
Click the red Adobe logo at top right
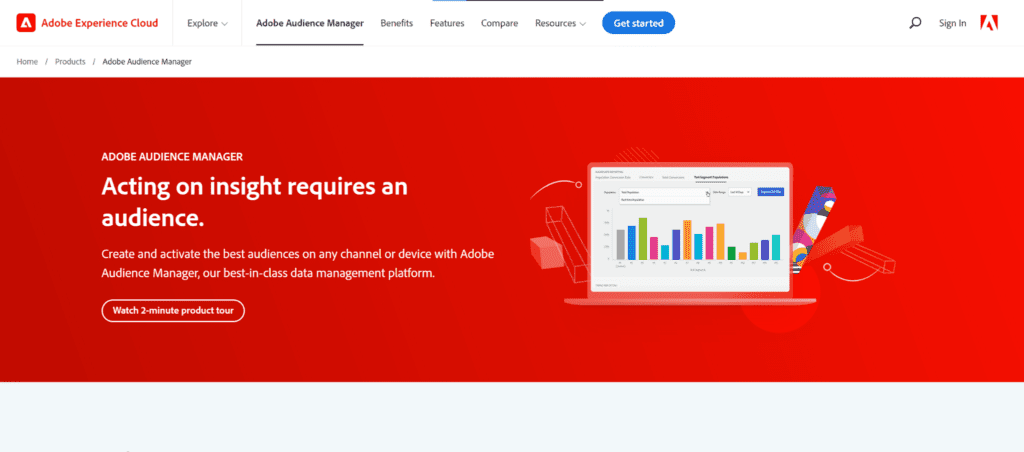[x=989, y=23]
